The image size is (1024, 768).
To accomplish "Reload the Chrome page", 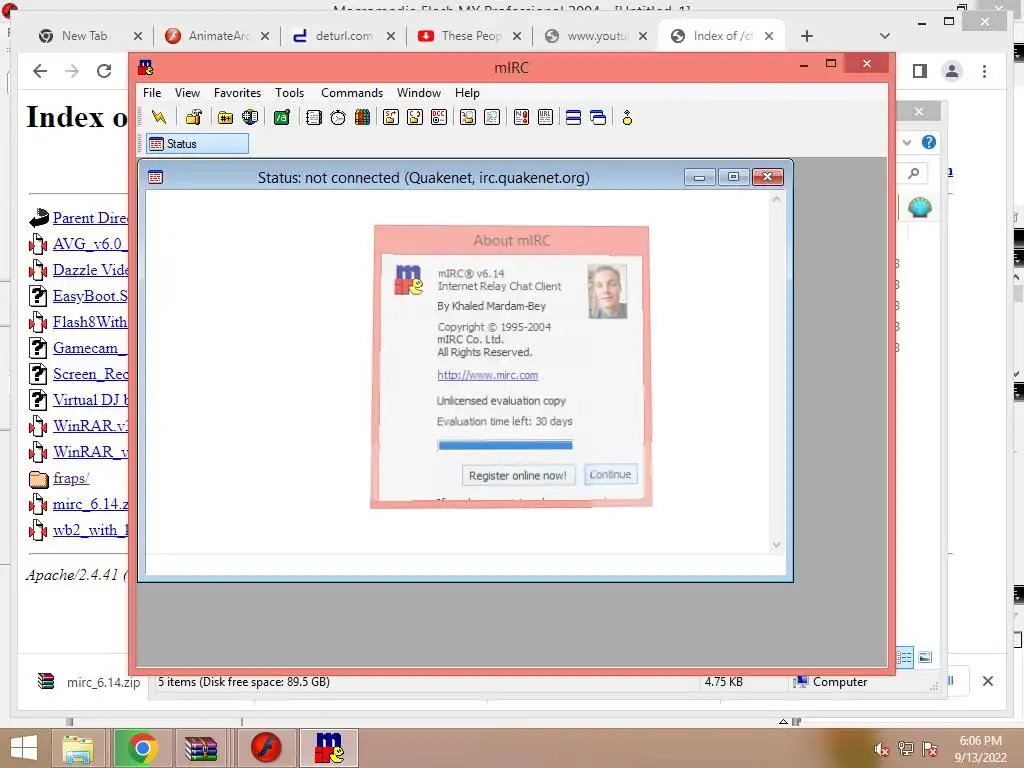I will pyautogui.click(x=104, y=71).
